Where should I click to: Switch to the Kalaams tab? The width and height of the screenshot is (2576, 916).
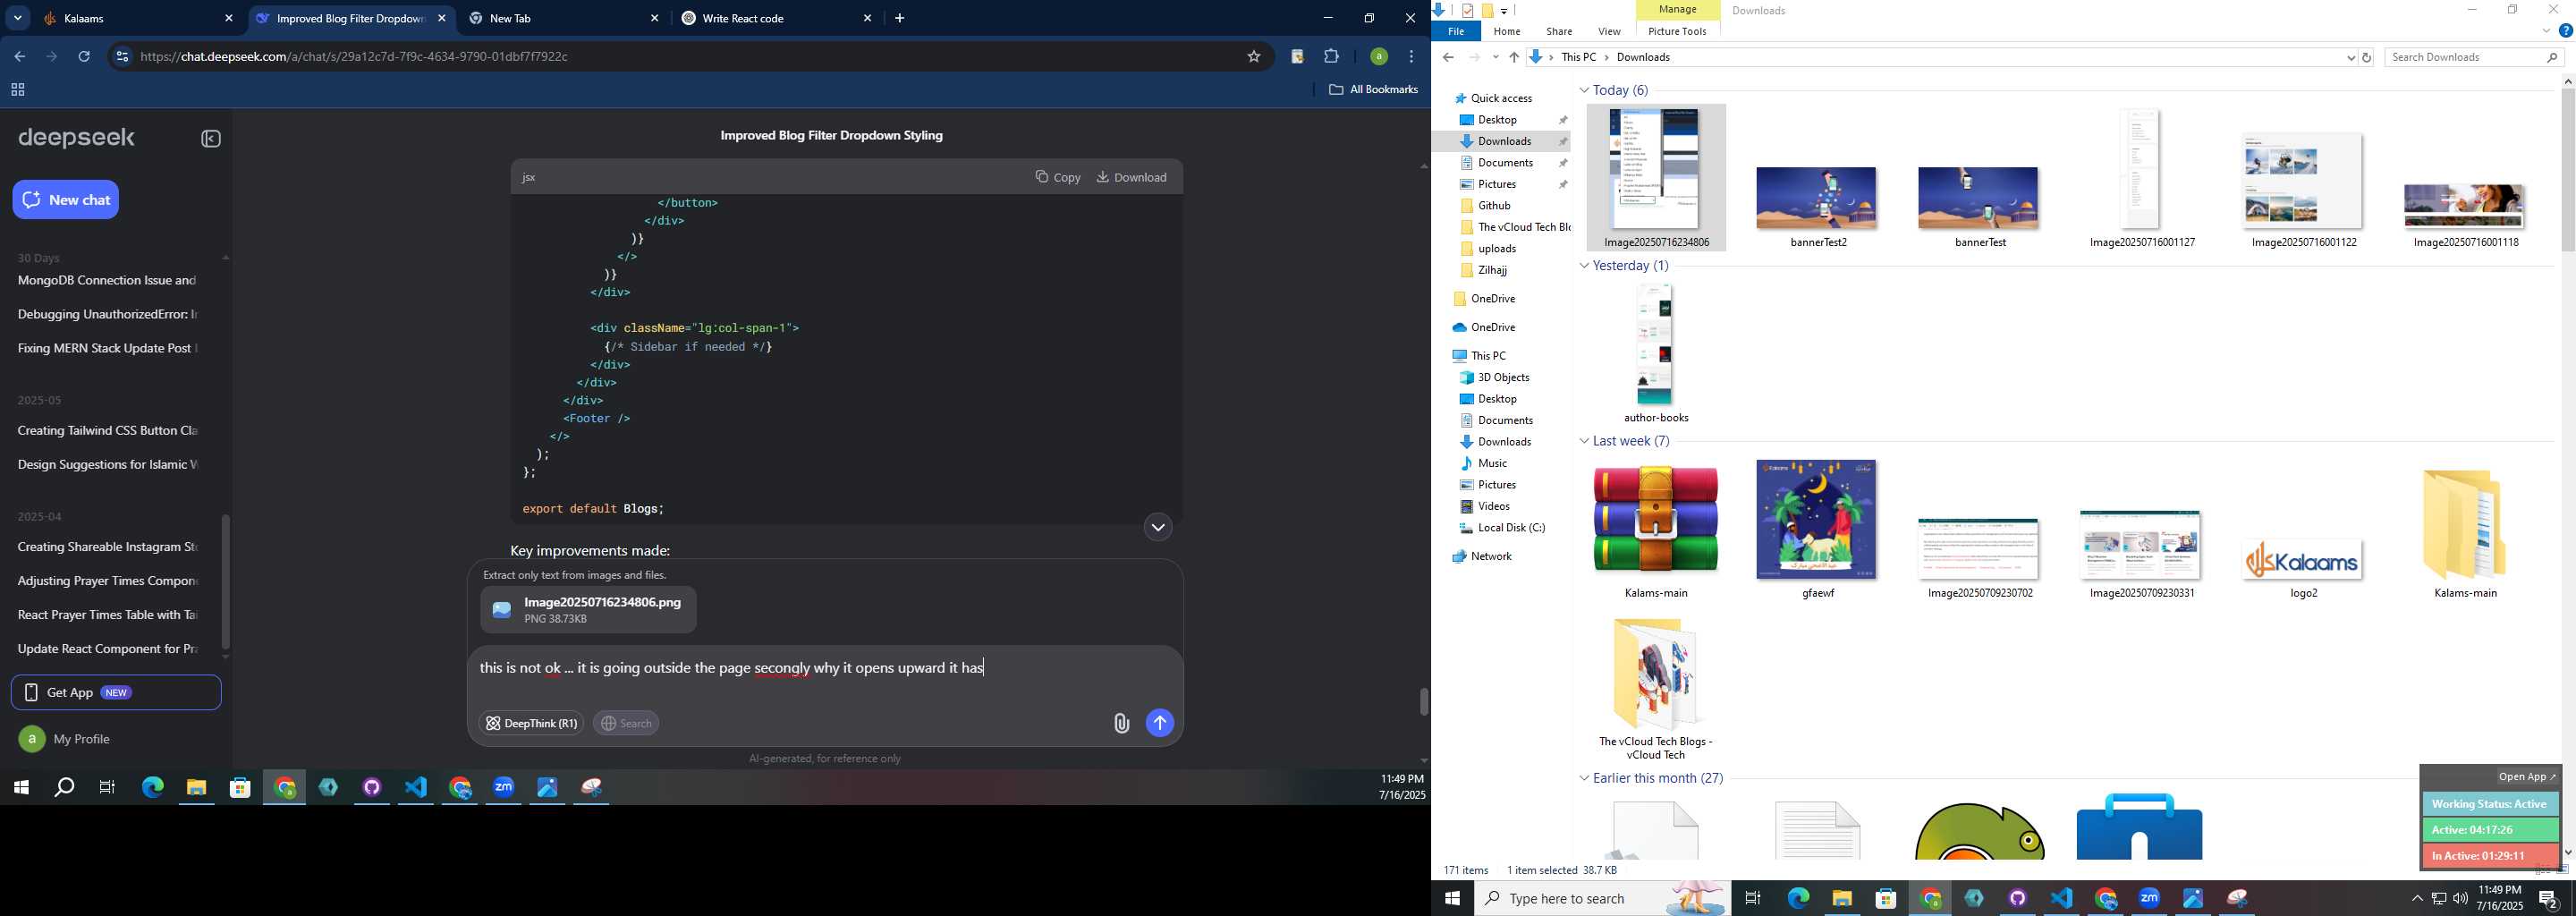(138, 18)
